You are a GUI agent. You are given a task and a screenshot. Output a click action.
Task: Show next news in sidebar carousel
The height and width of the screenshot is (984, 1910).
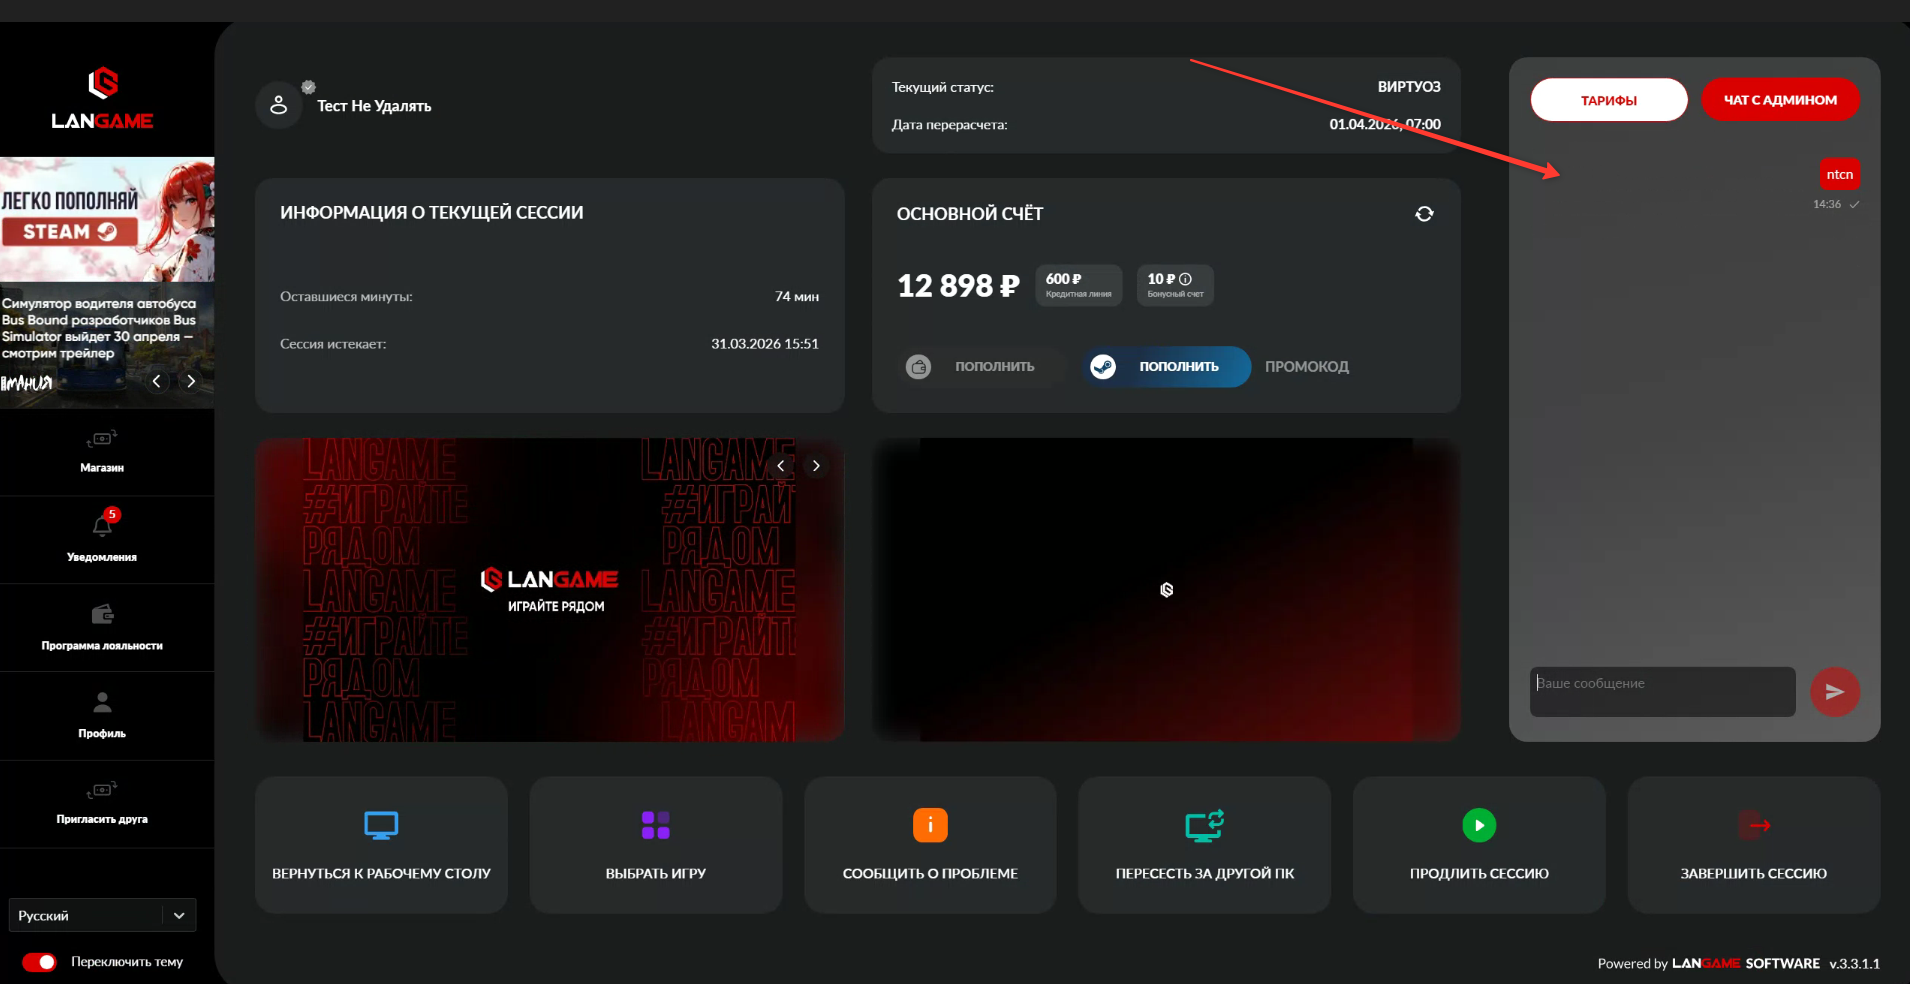191,381
